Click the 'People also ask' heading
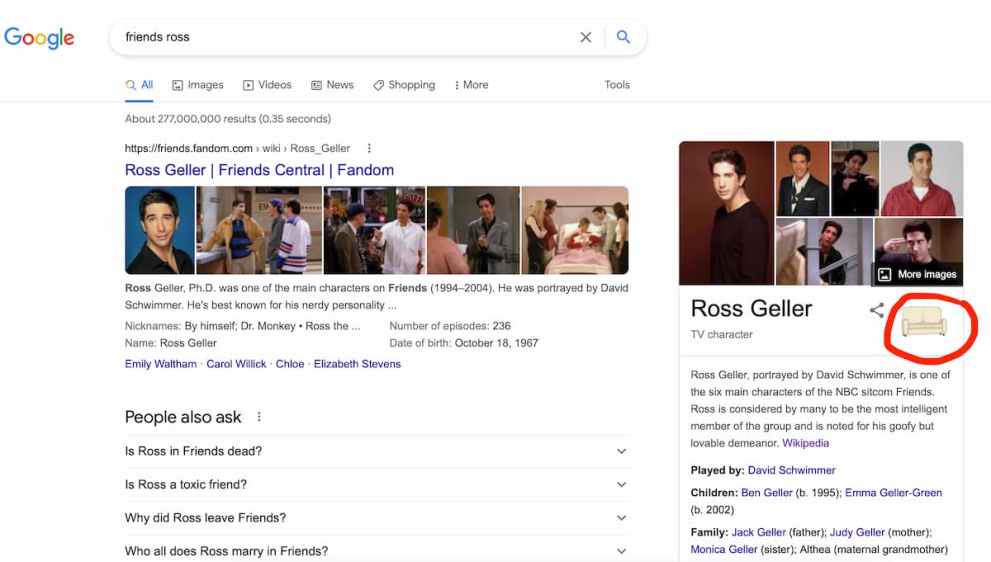Screen dimensions: 991x562 tap(183, 417)
